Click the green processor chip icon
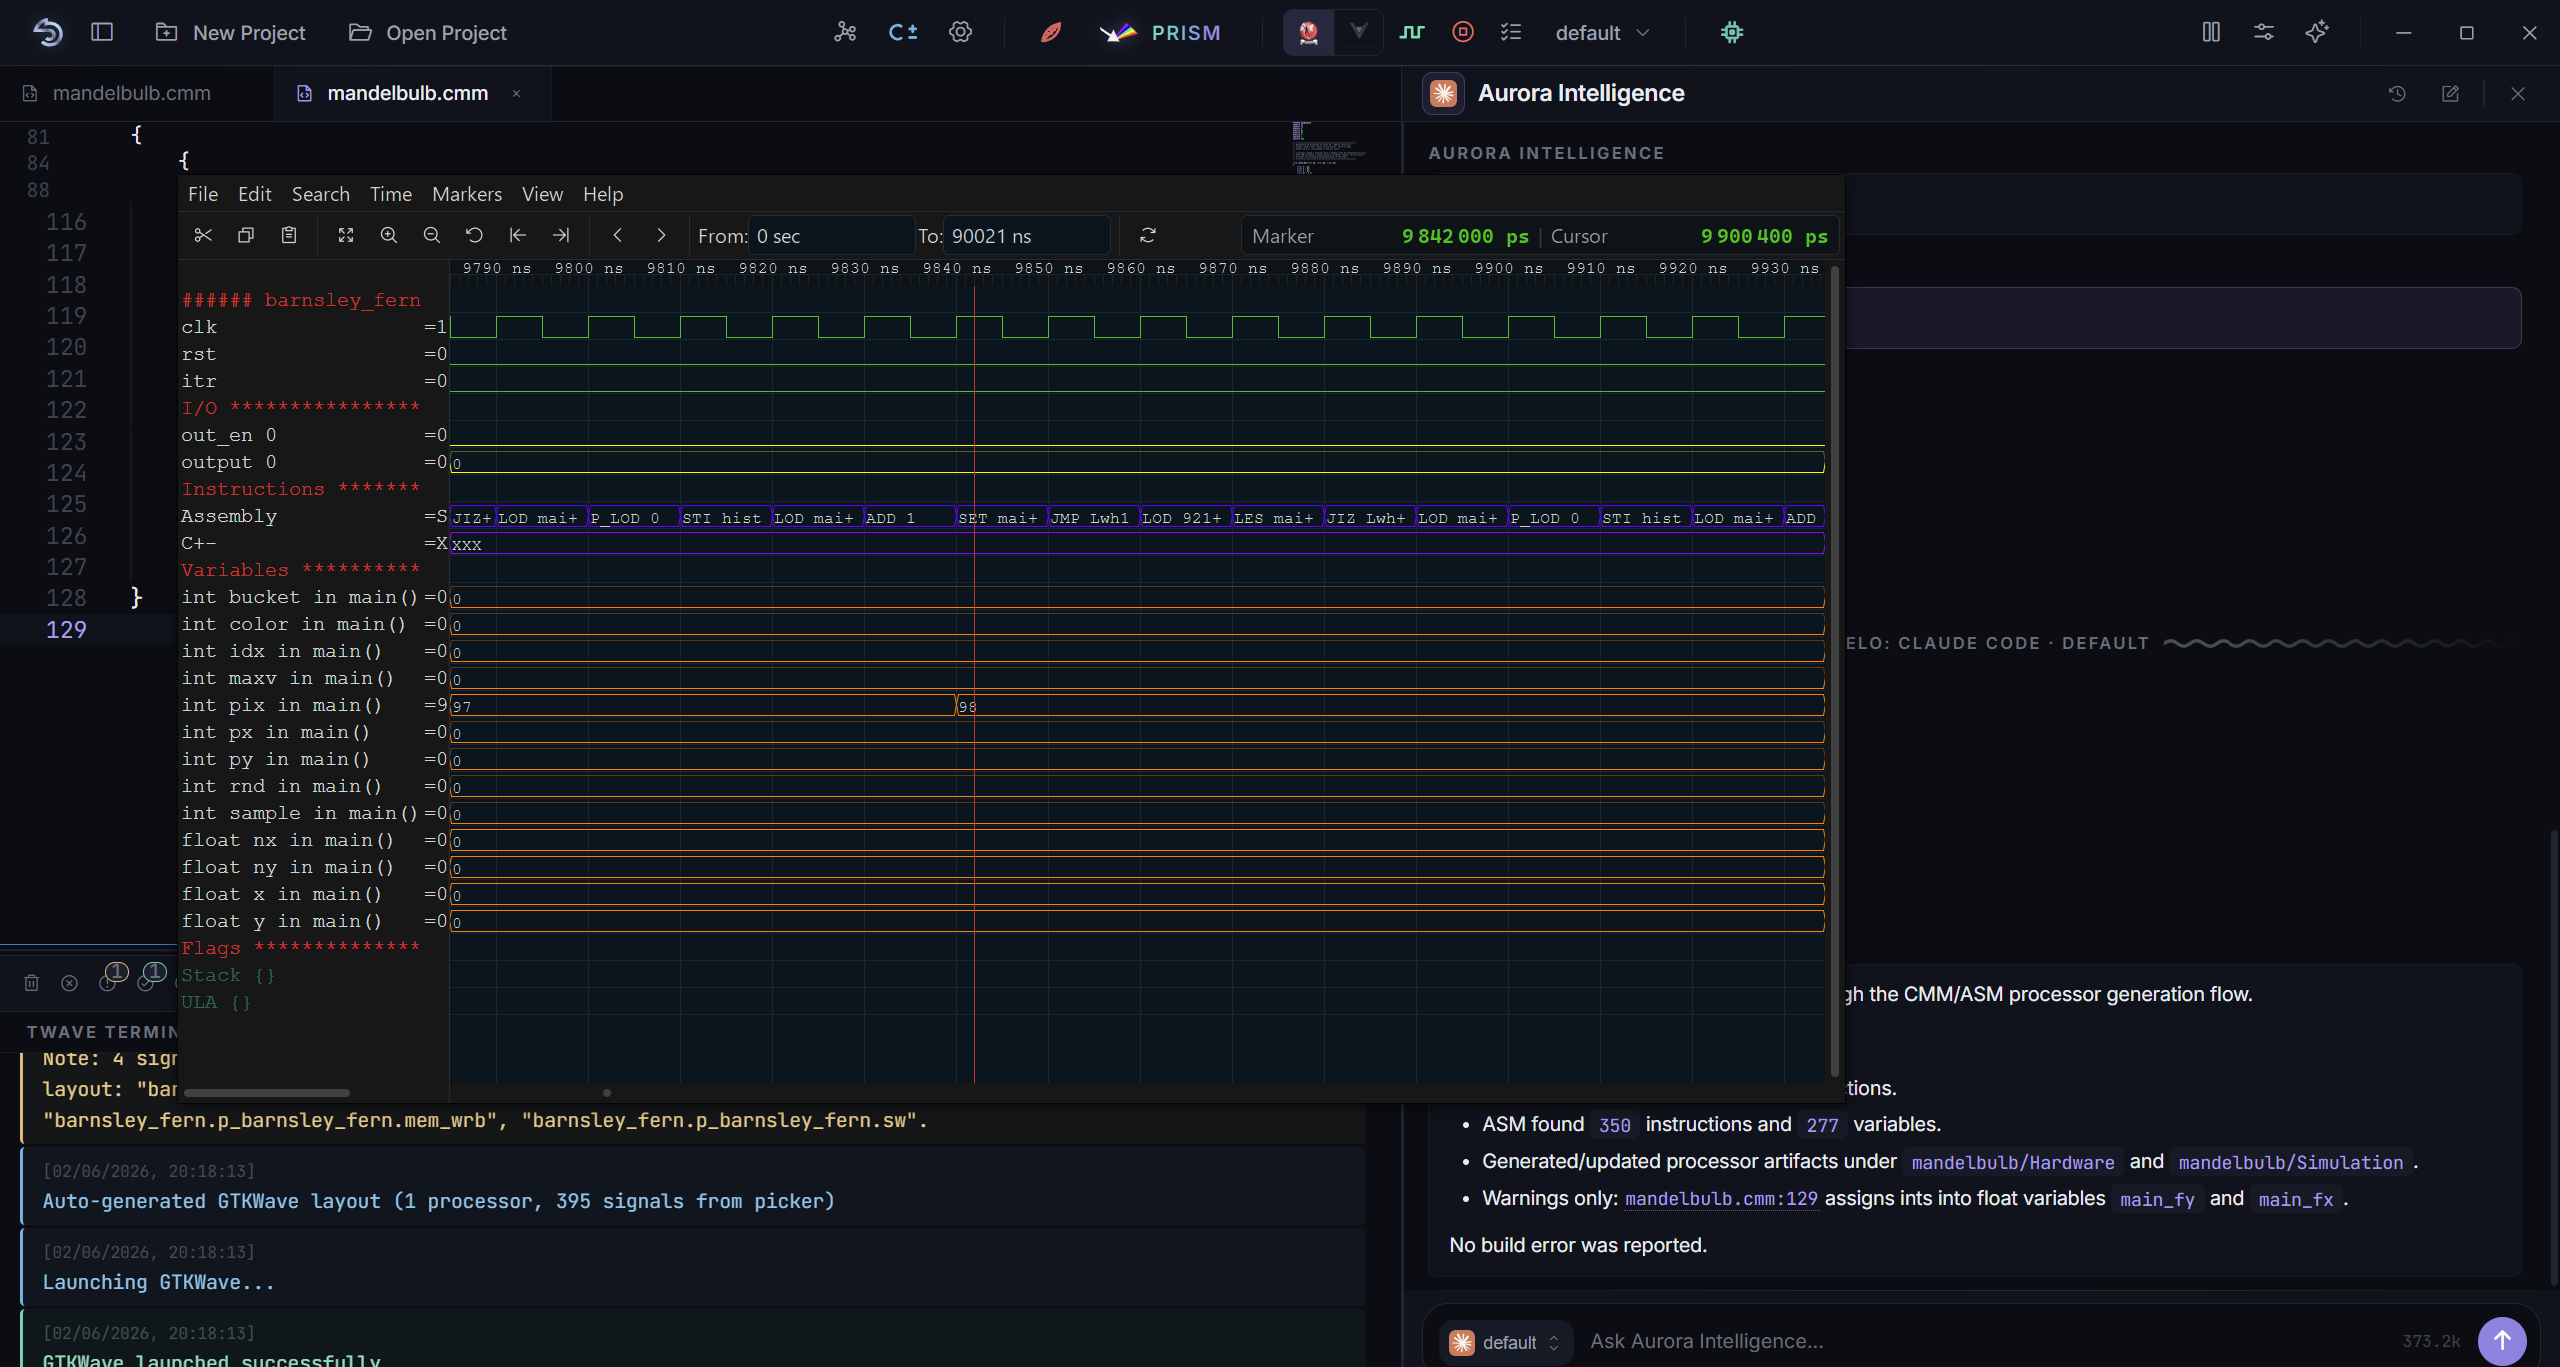This screenshot has height=1367, width=2560. click(x=1732, y=32)
